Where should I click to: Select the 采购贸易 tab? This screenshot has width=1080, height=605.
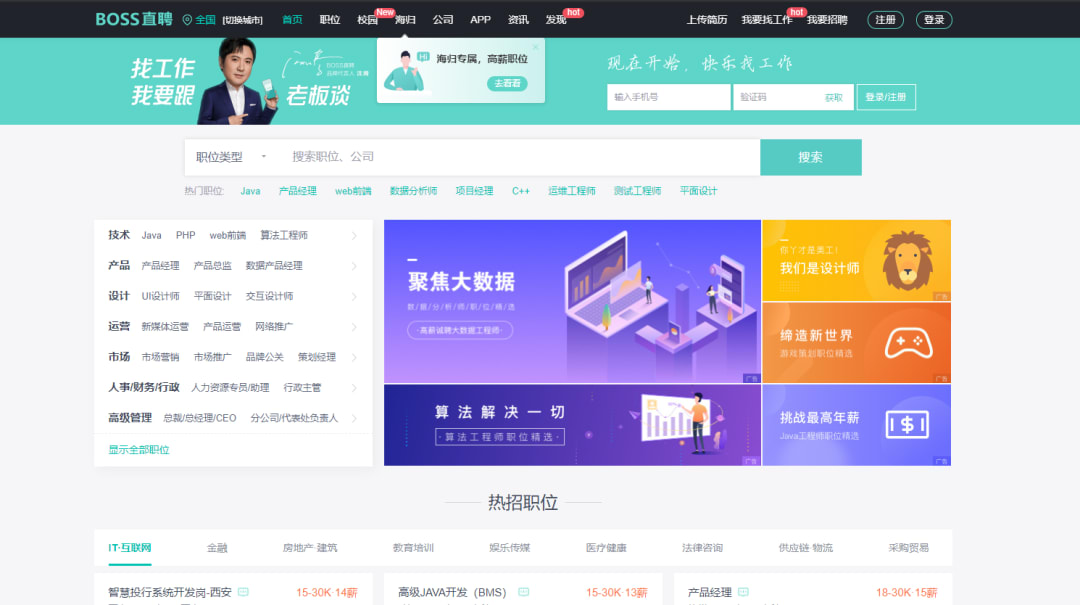[908, 548]
